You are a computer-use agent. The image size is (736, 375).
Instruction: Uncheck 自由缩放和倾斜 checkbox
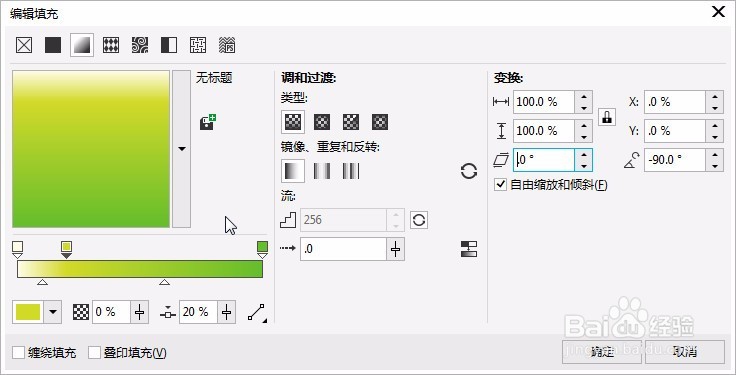click(x=500, y=185)
